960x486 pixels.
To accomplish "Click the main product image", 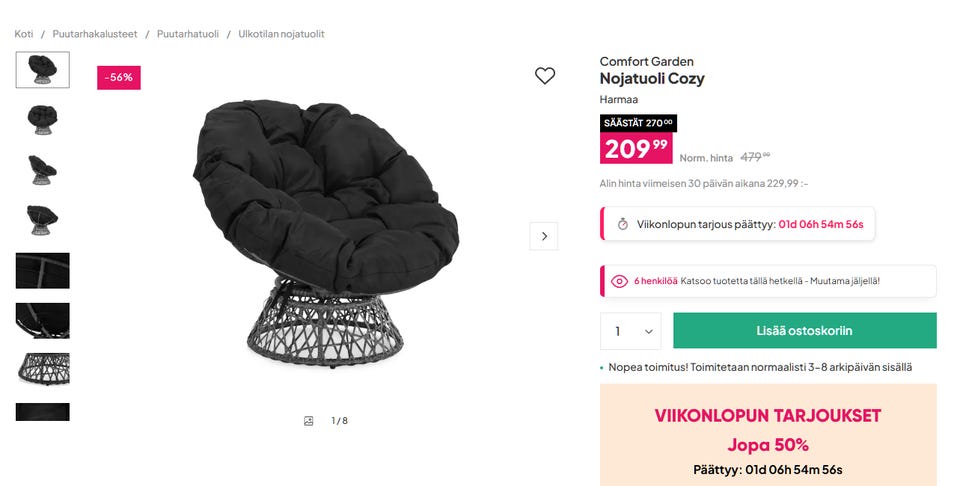I will pyautogui.click(x=326, y=236).
